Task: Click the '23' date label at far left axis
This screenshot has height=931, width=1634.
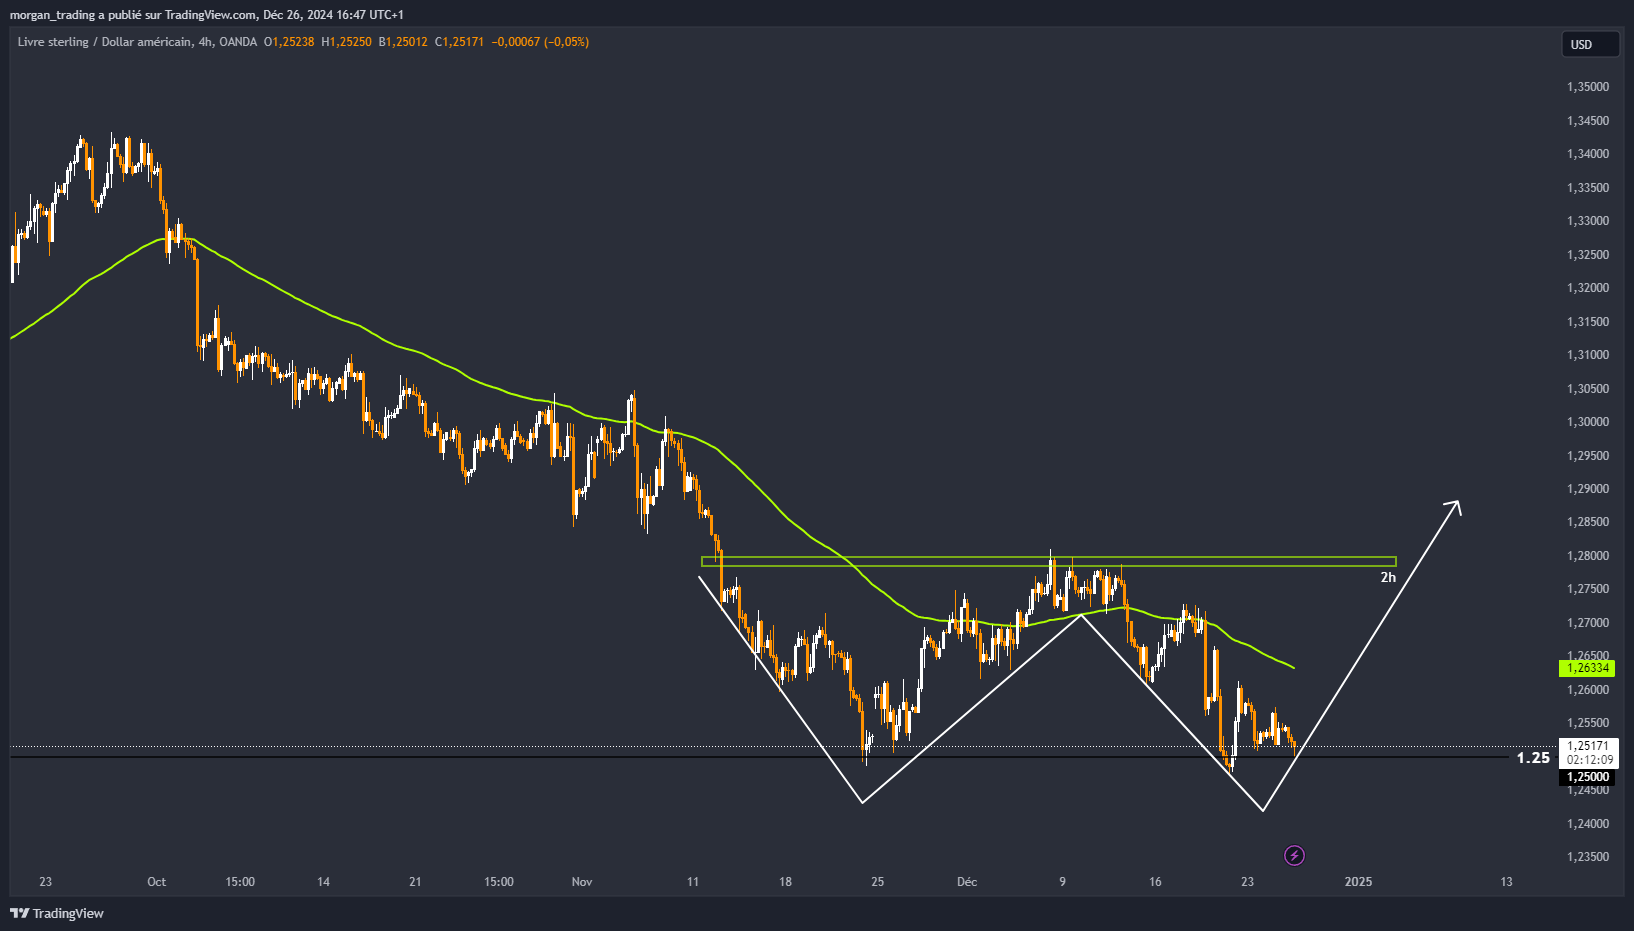Action: point(45,882)
